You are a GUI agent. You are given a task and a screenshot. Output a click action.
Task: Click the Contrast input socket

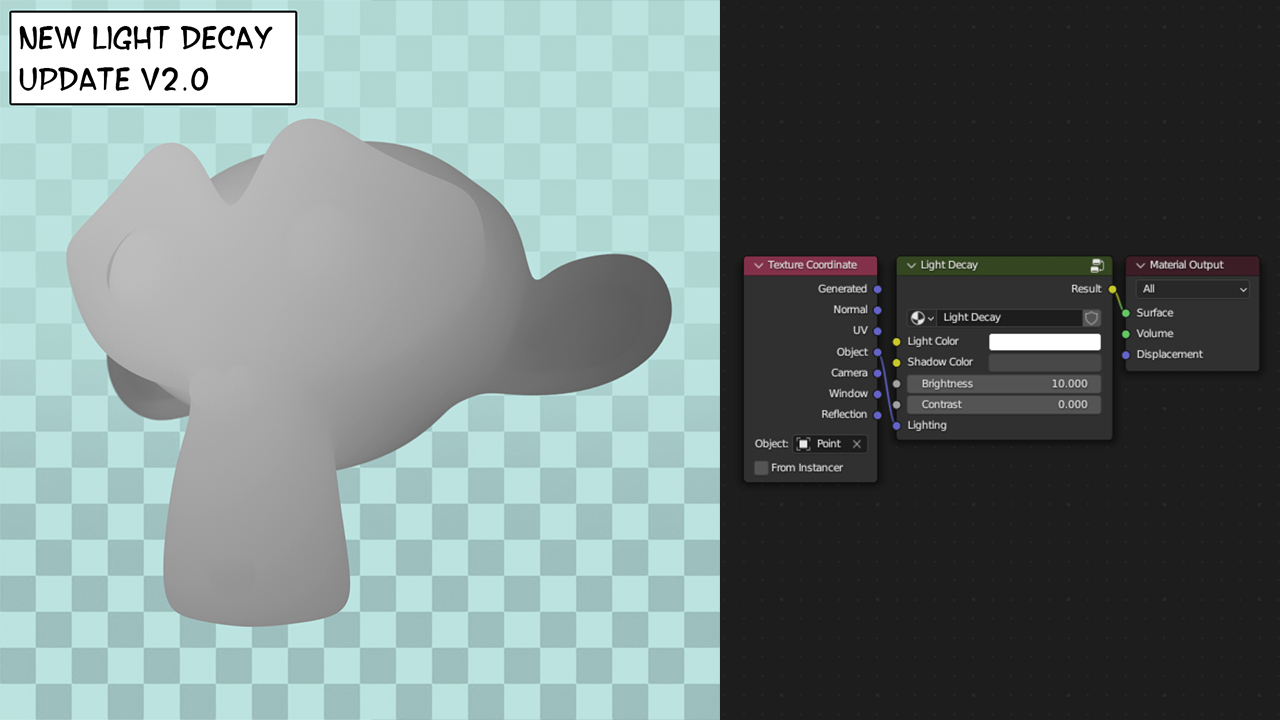tap(896, 405)
